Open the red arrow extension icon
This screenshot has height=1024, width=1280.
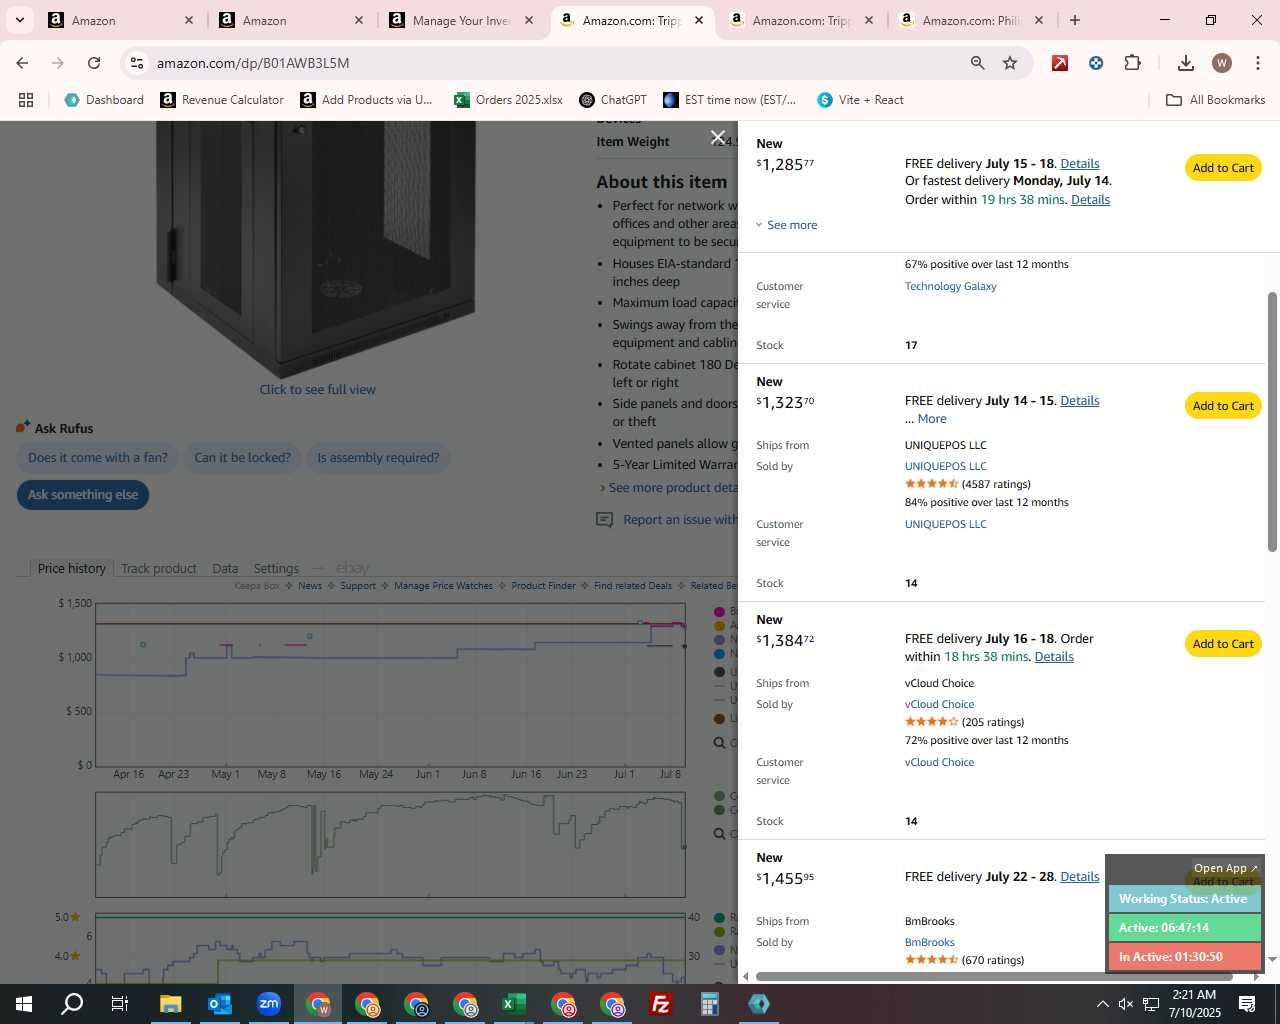(x=1060, y=63)
